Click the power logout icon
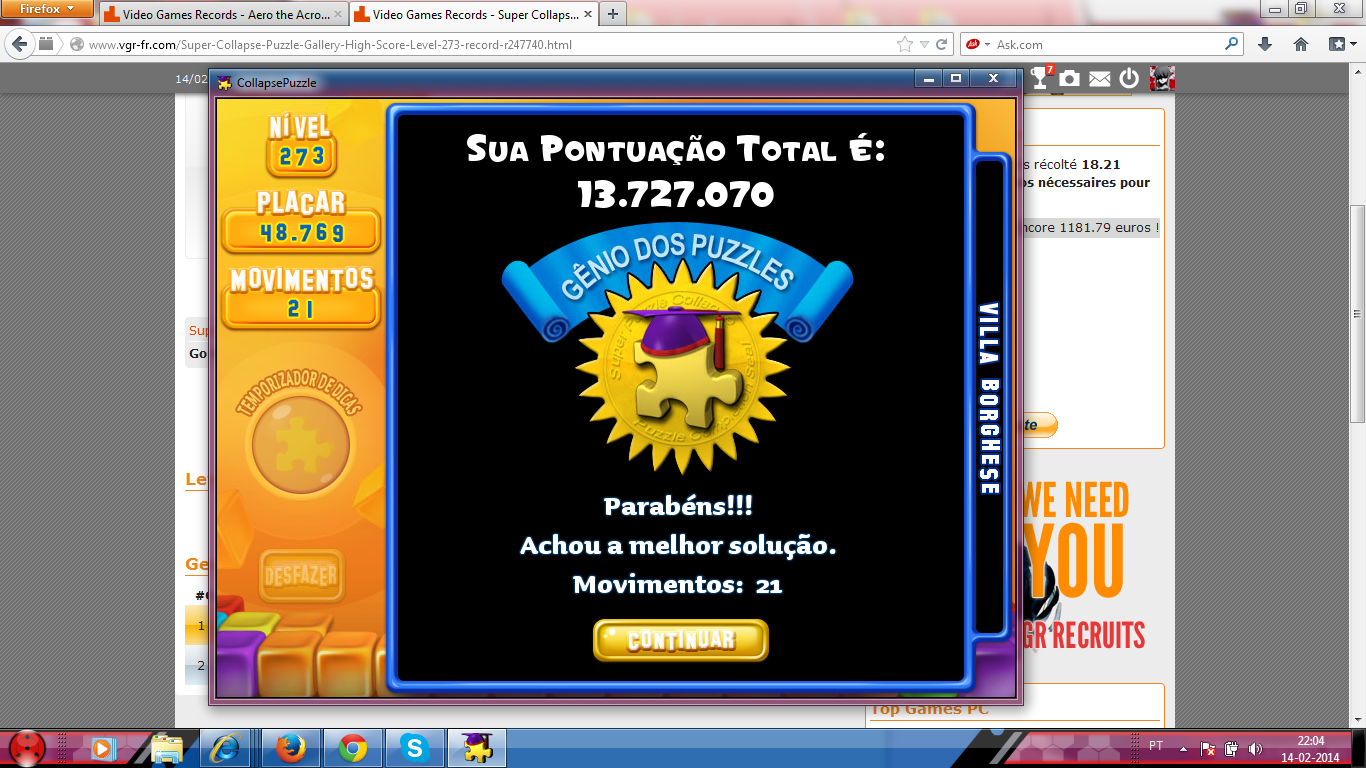The image size is (1366, 768). click(x=1129, y=78)
